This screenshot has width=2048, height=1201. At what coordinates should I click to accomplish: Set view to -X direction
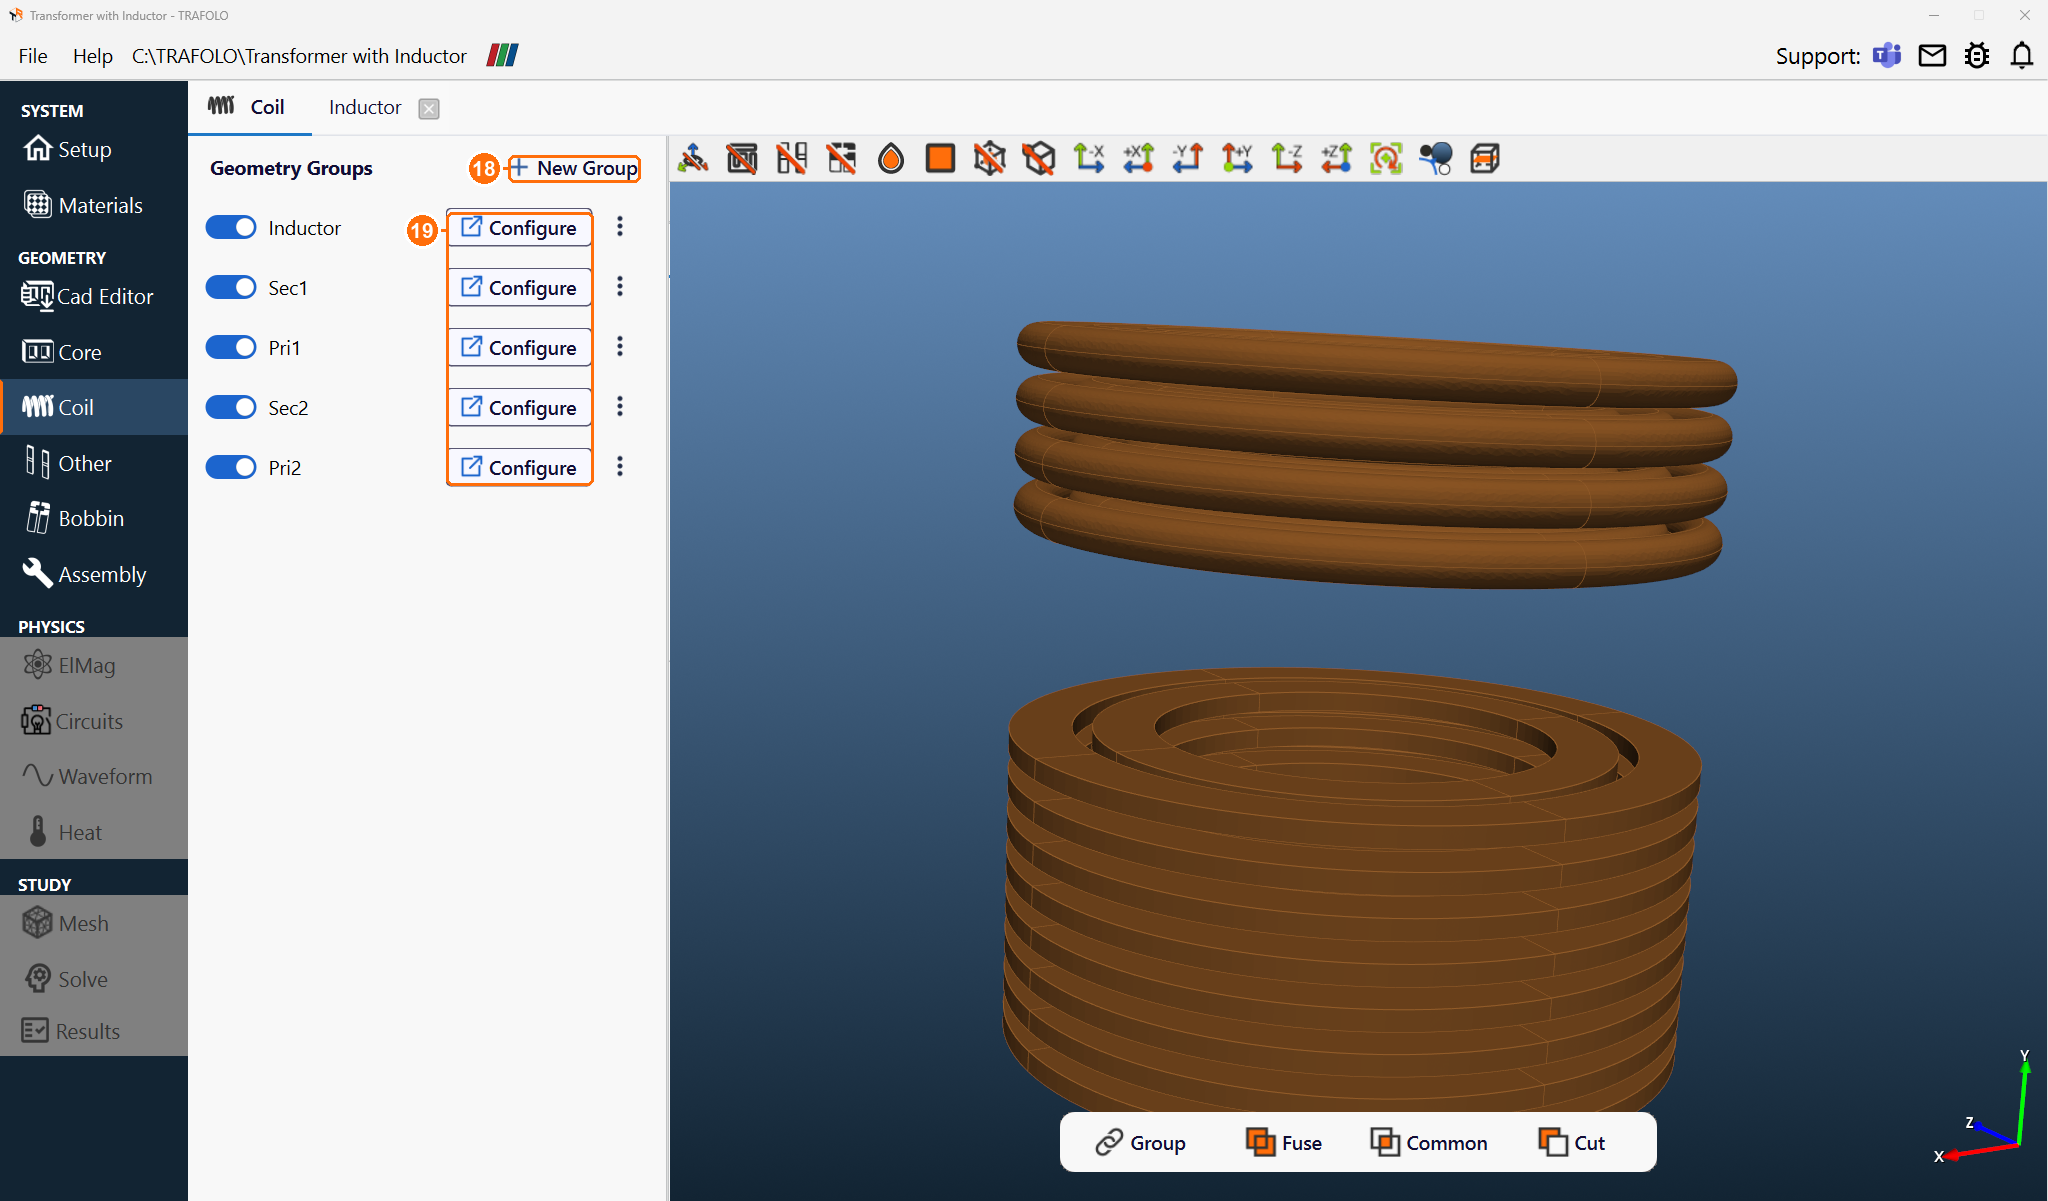[1089, 158]
